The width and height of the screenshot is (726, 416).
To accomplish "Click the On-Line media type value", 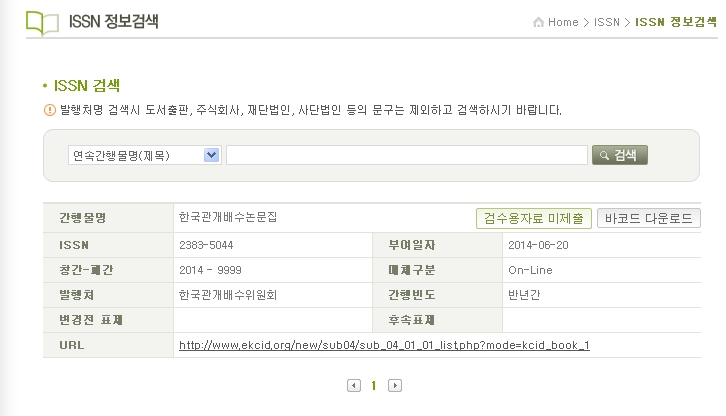I will click(530, 270).
